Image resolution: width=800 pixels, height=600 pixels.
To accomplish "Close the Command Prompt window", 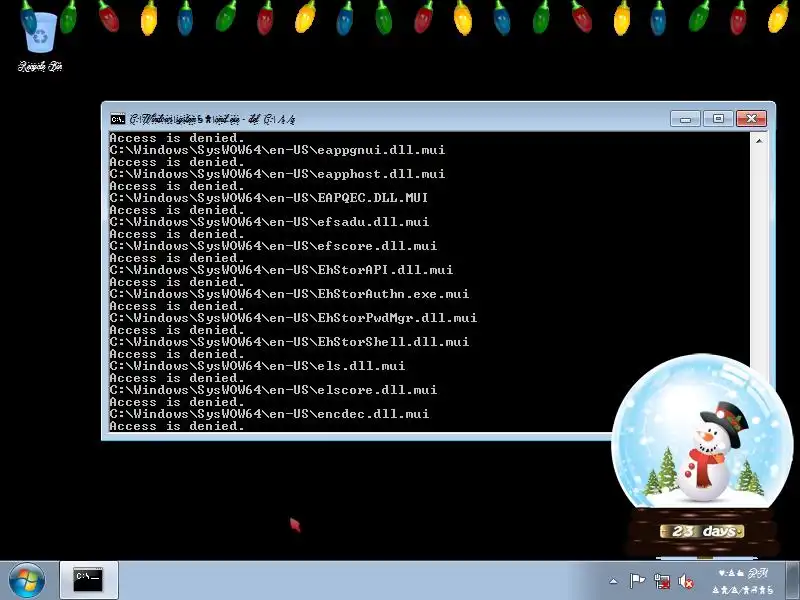I will pyautogui.click(x=751, y=119).
